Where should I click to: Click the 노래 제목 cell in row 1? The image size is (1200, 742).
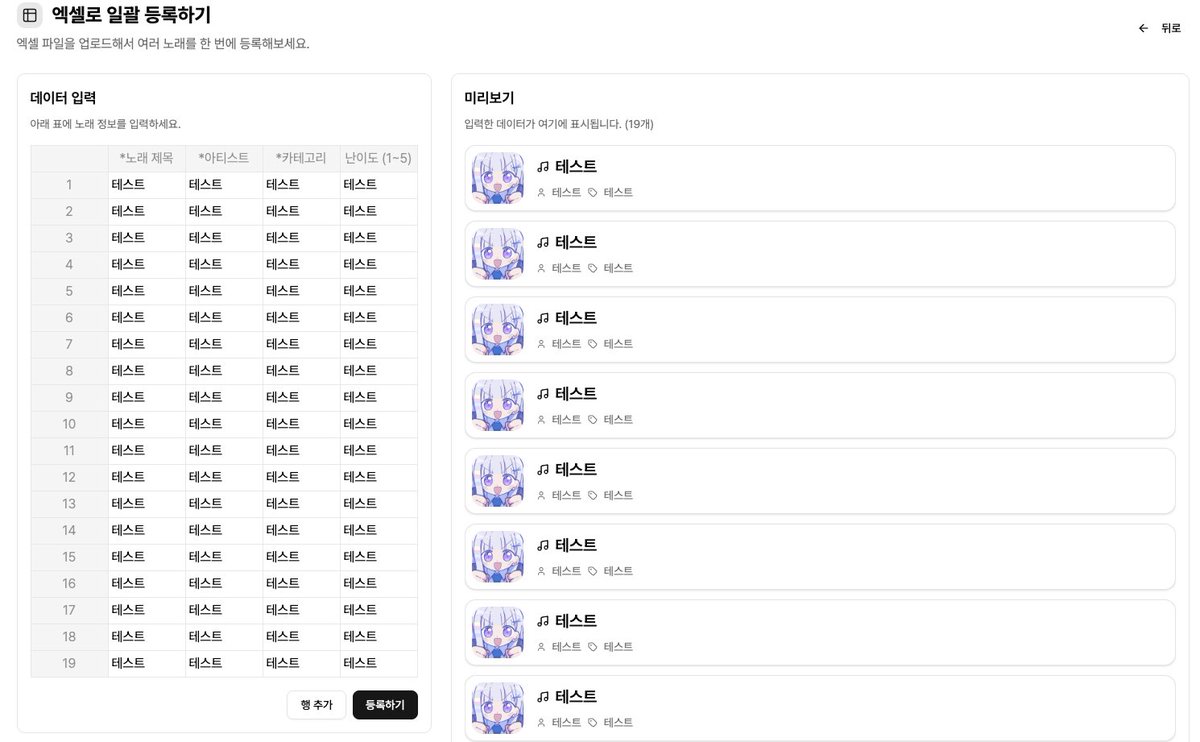point(147,185)
